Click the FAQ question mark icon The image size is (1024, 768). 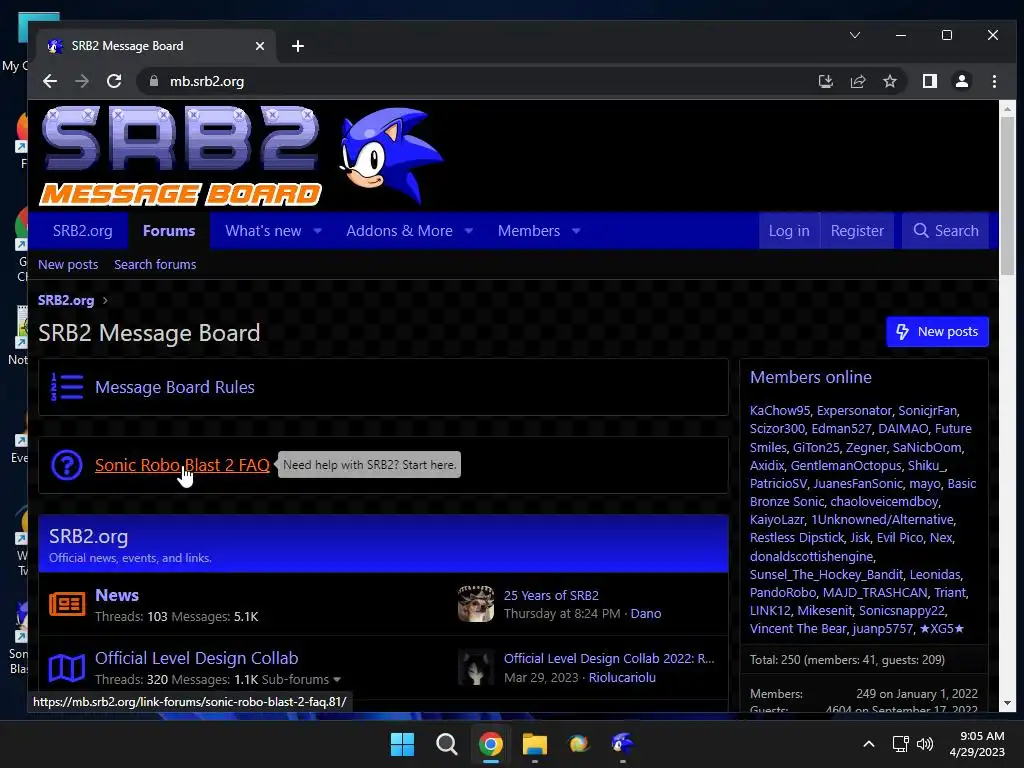coord(67,465)
